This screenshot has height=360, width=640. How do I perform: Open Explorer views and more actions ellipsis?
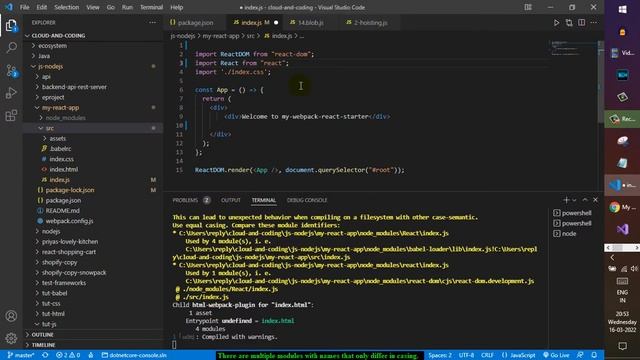pos(152,23)
